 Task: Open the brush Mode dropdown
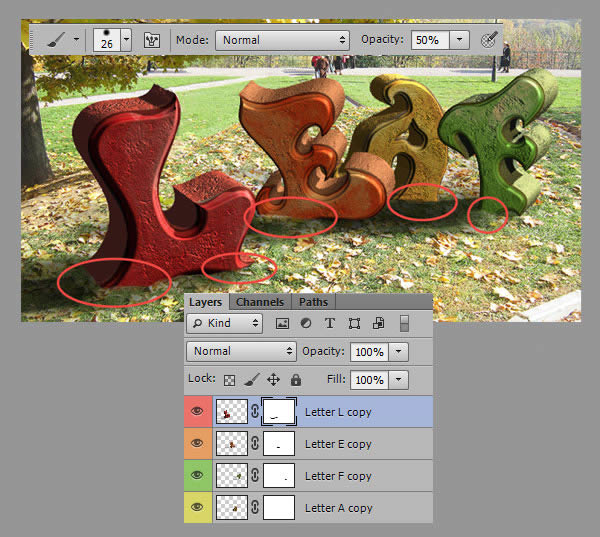pos(282,40)
